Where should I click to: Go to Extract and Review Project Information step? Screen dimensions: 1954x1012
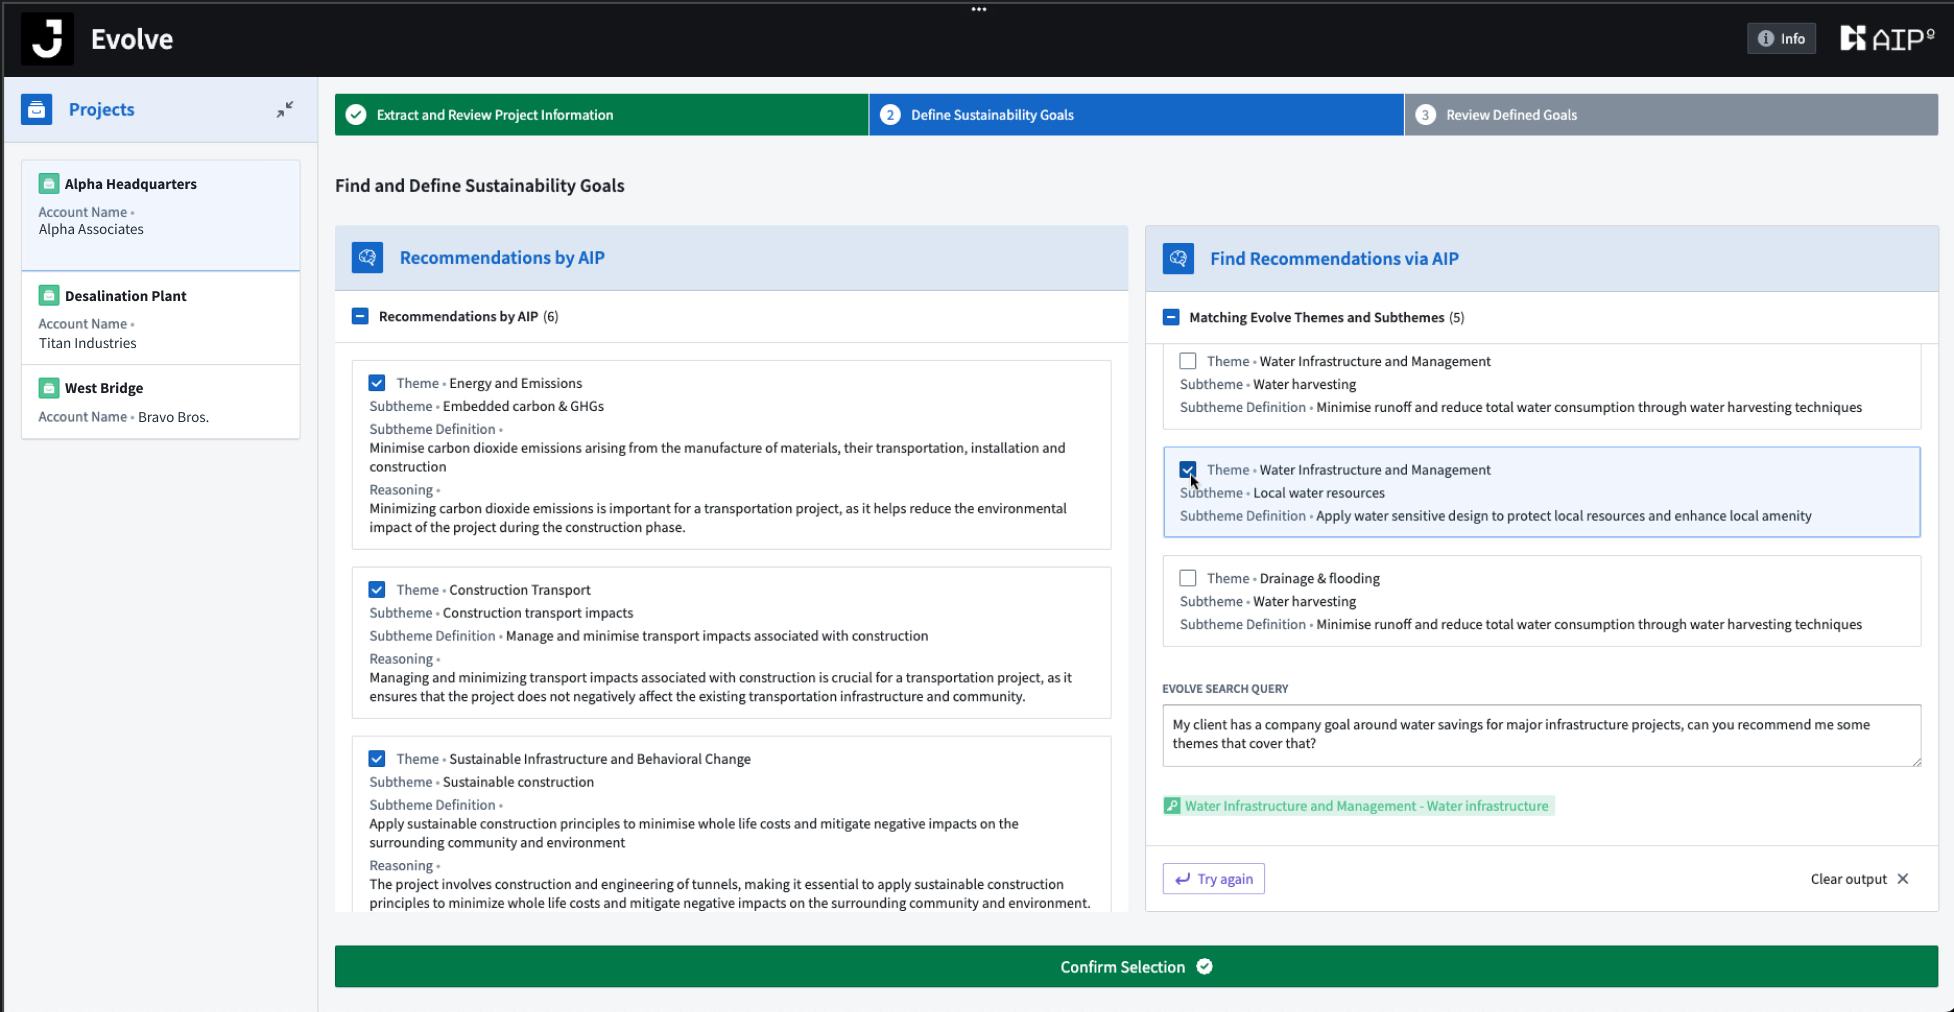(x=601, y=115)
